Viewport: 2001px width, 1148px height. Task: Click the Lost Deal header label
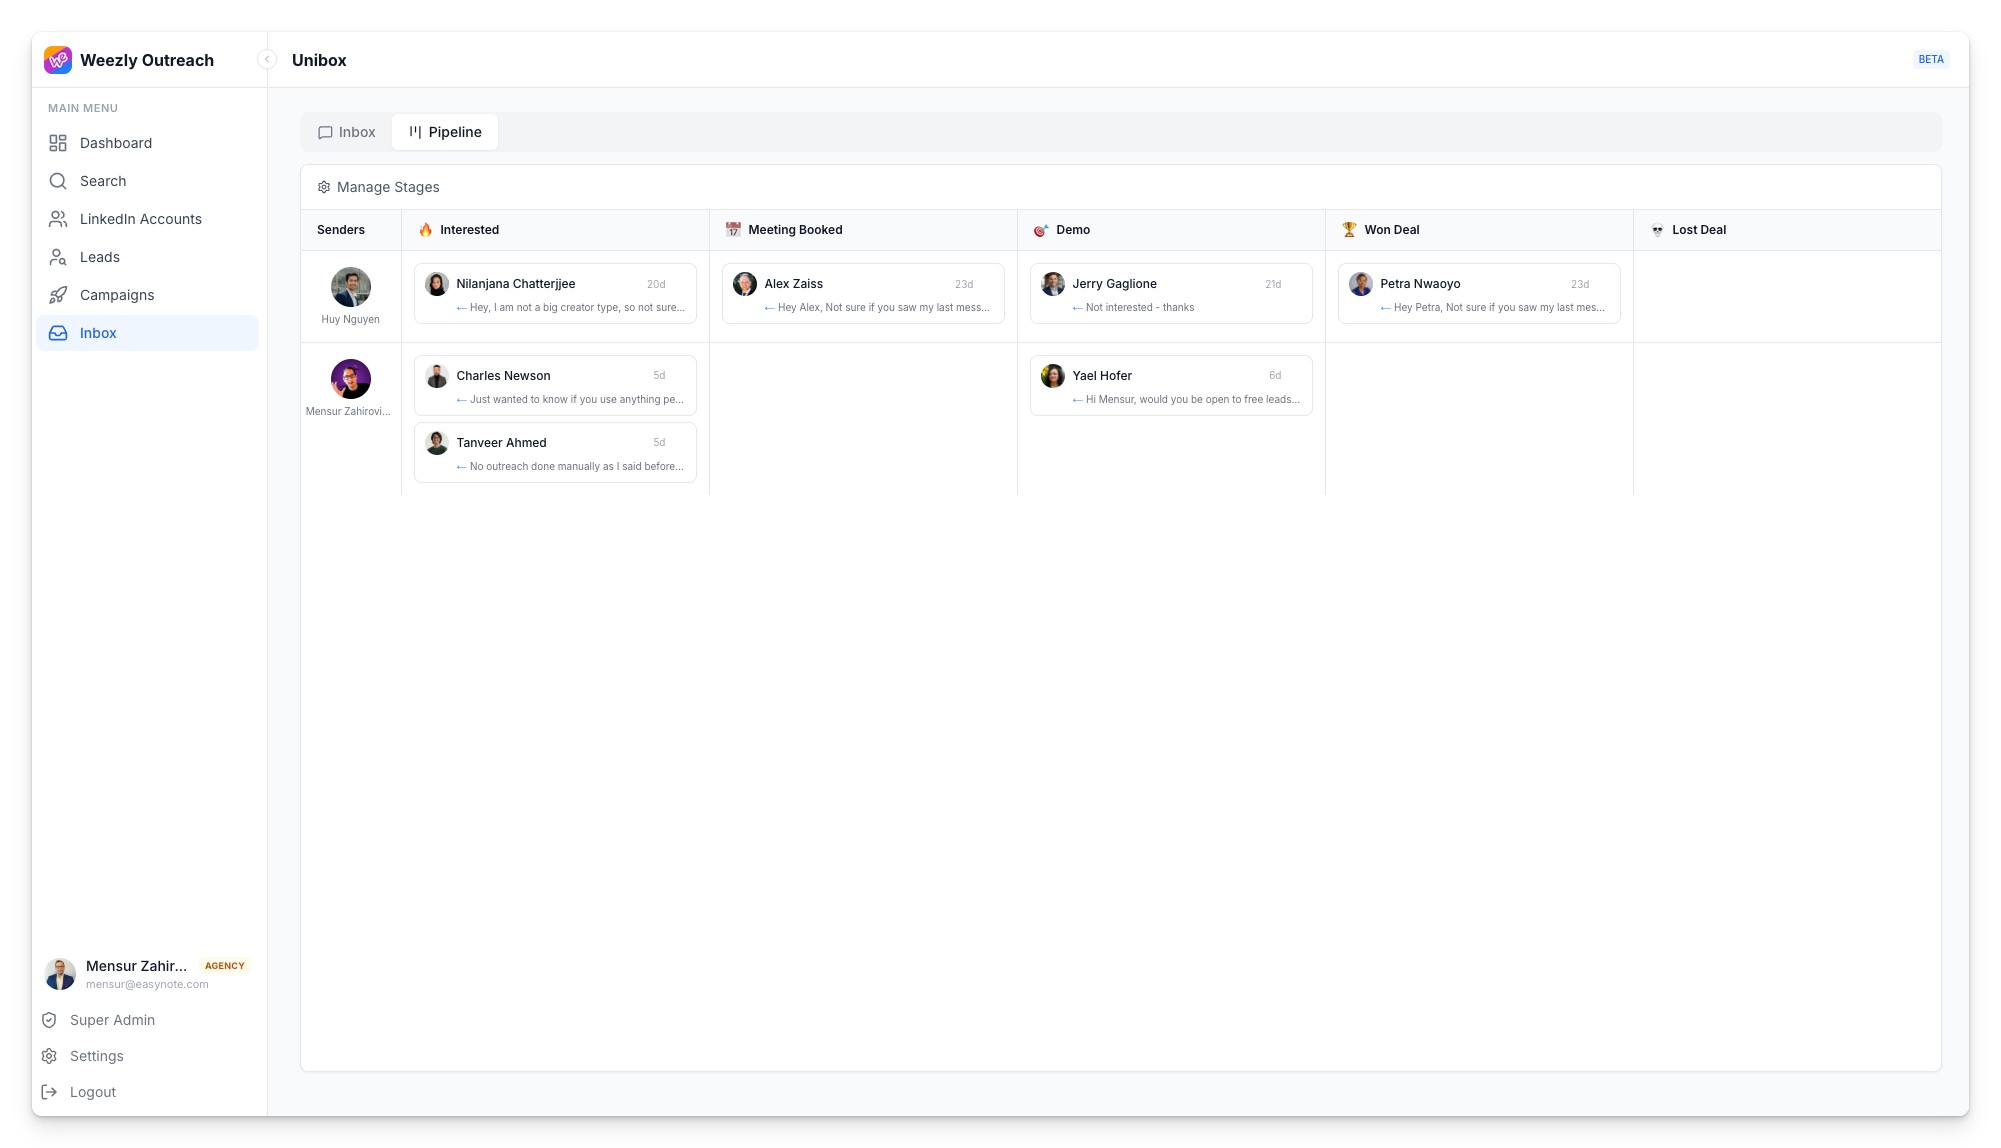point(1699,230)
